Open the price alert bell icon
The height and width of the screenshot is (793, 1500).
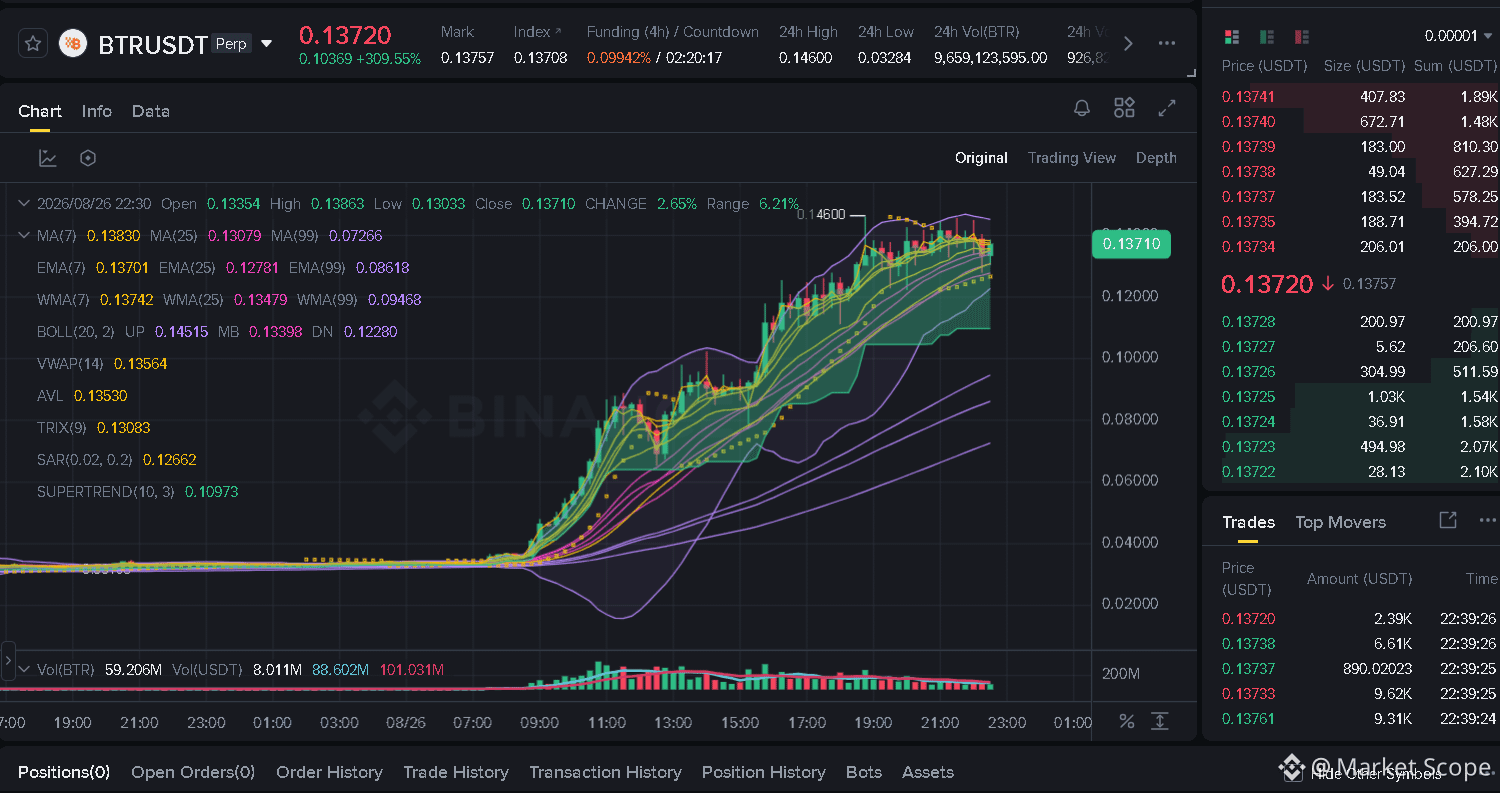pos(1082,108)
